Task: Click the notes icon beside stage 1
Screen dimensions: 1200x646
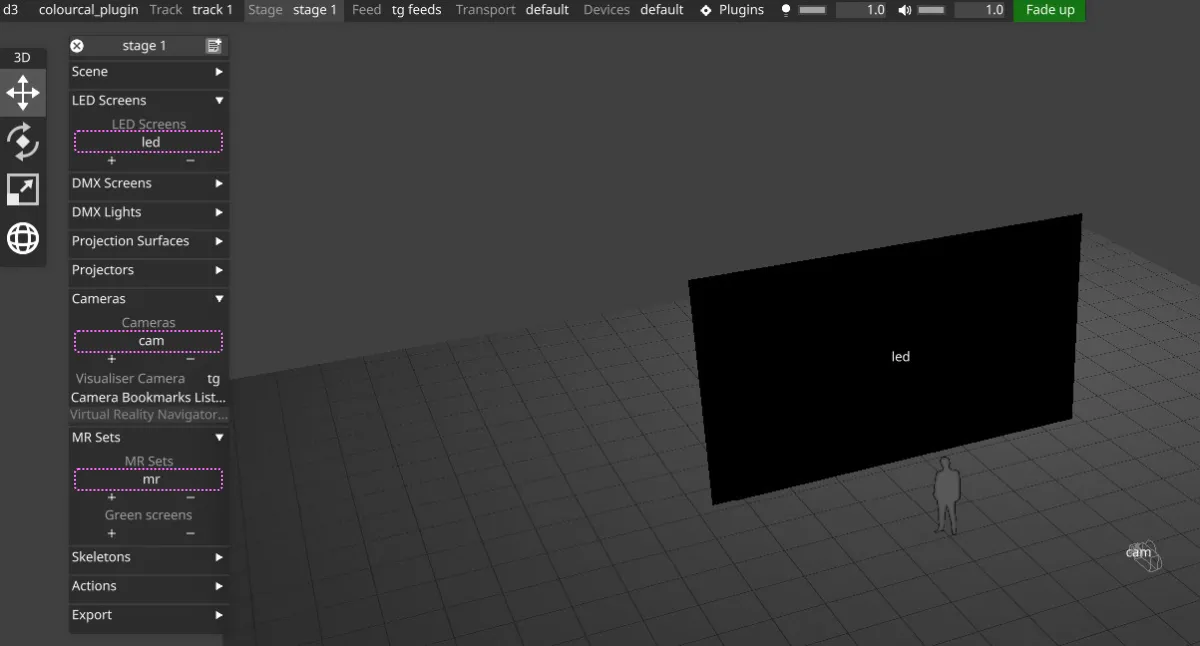Action: click(x=213, y=45)
